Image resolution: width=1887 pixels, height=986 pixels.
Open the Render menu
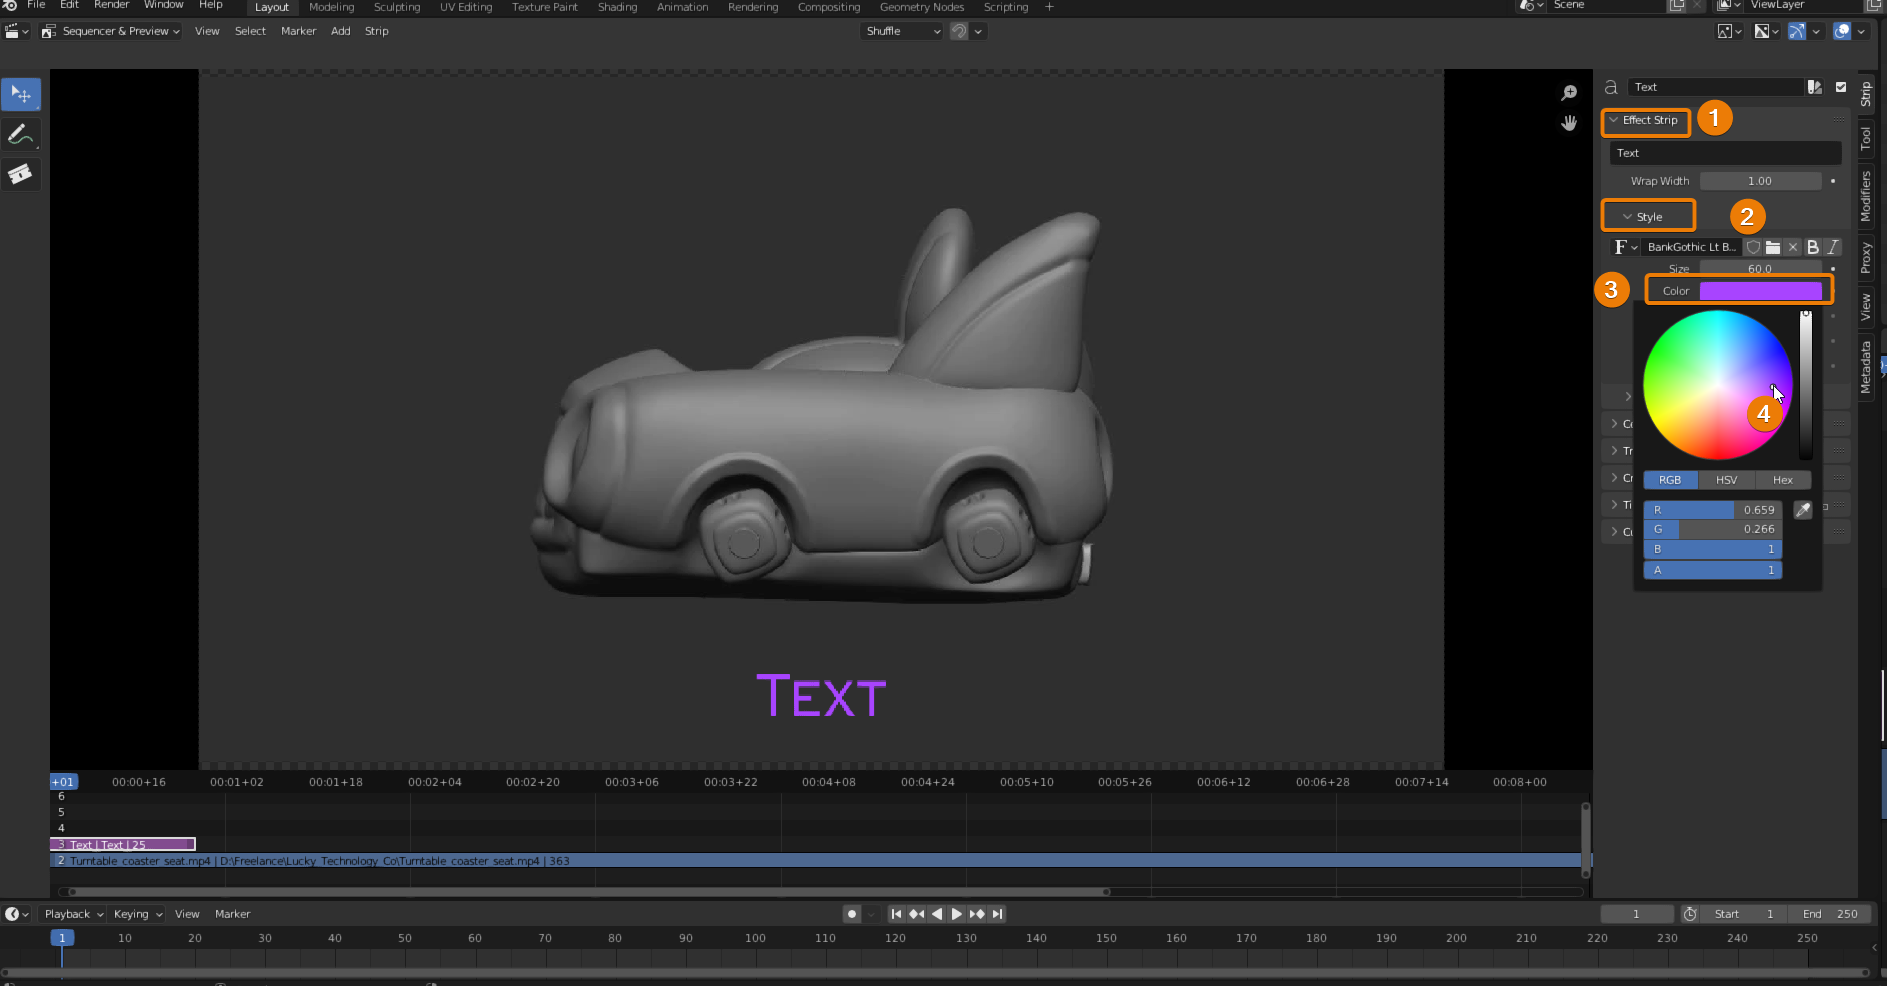111,5
